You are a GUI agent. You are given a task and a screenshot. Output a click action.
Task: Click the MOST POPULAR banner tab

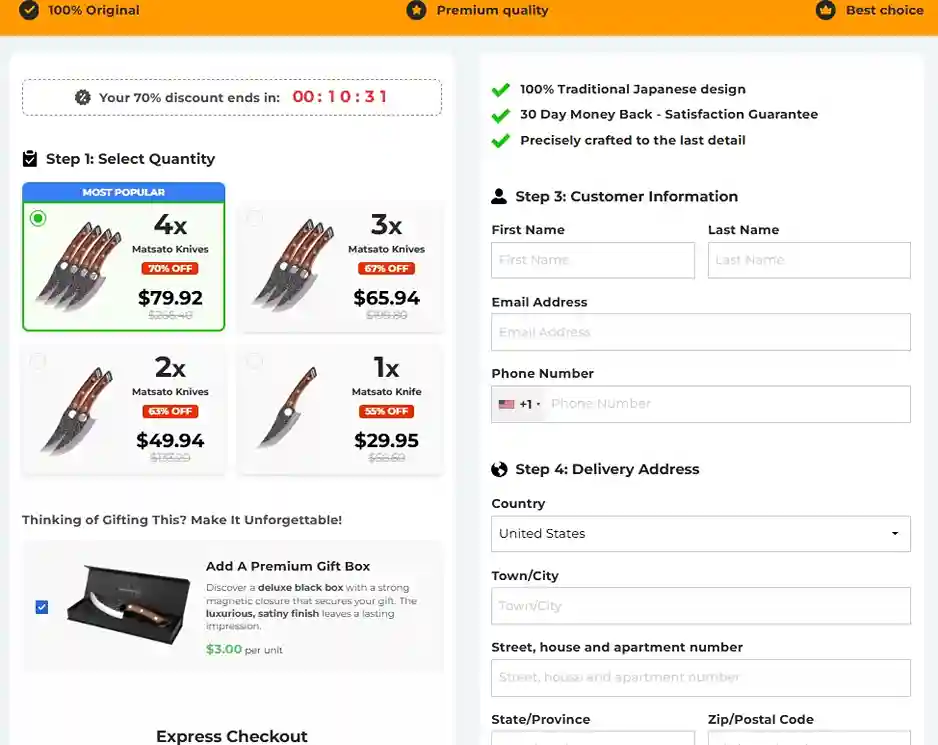point(123,192)
